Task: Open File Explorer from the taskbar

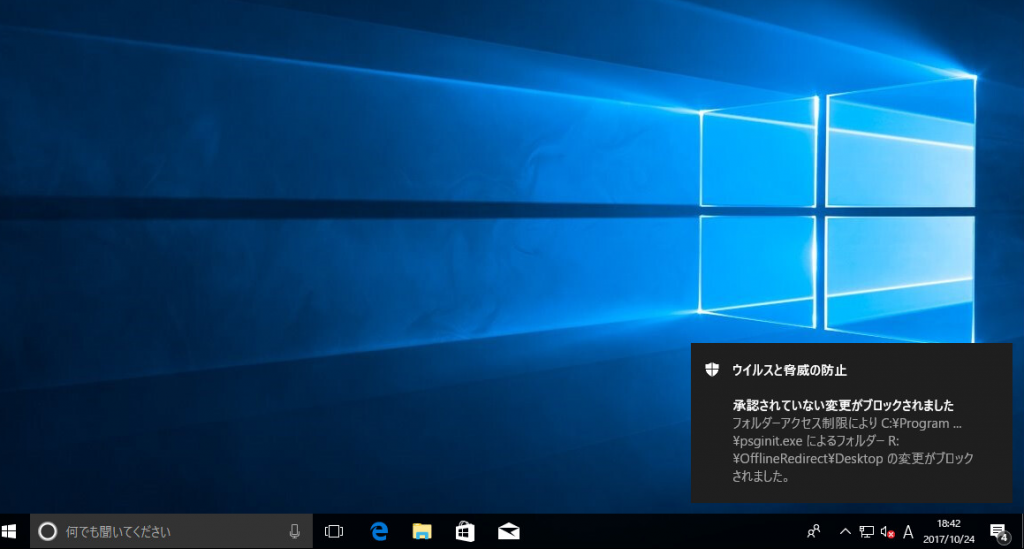Action: [422, 531]
